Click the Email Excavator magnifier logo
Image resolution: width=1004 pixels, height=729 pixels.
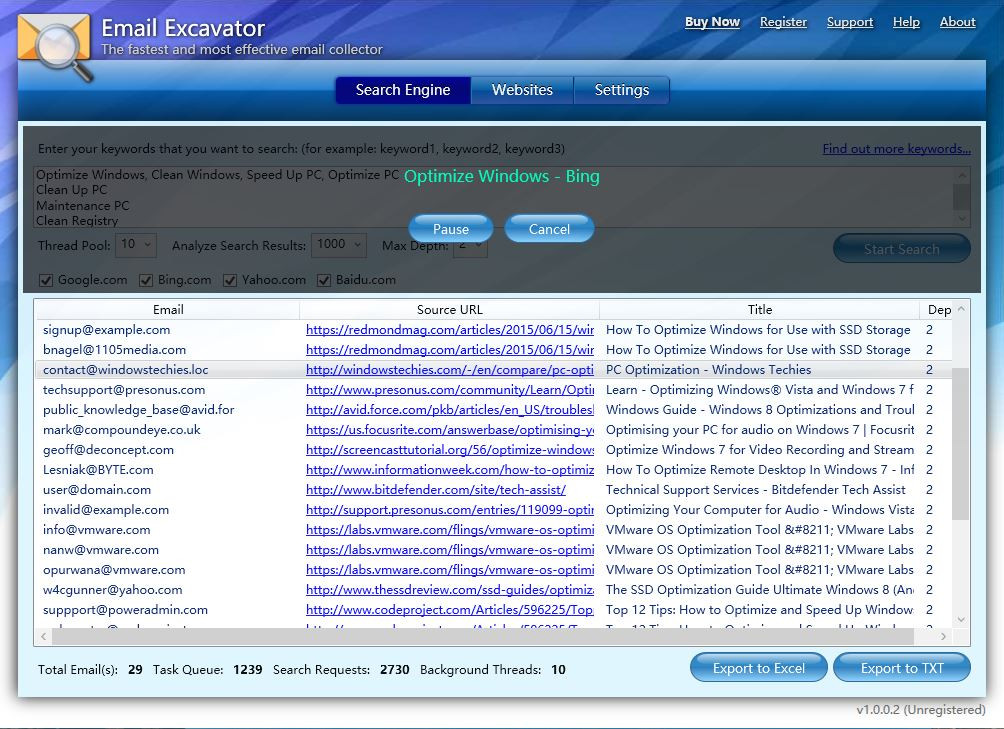click(55, 47)
